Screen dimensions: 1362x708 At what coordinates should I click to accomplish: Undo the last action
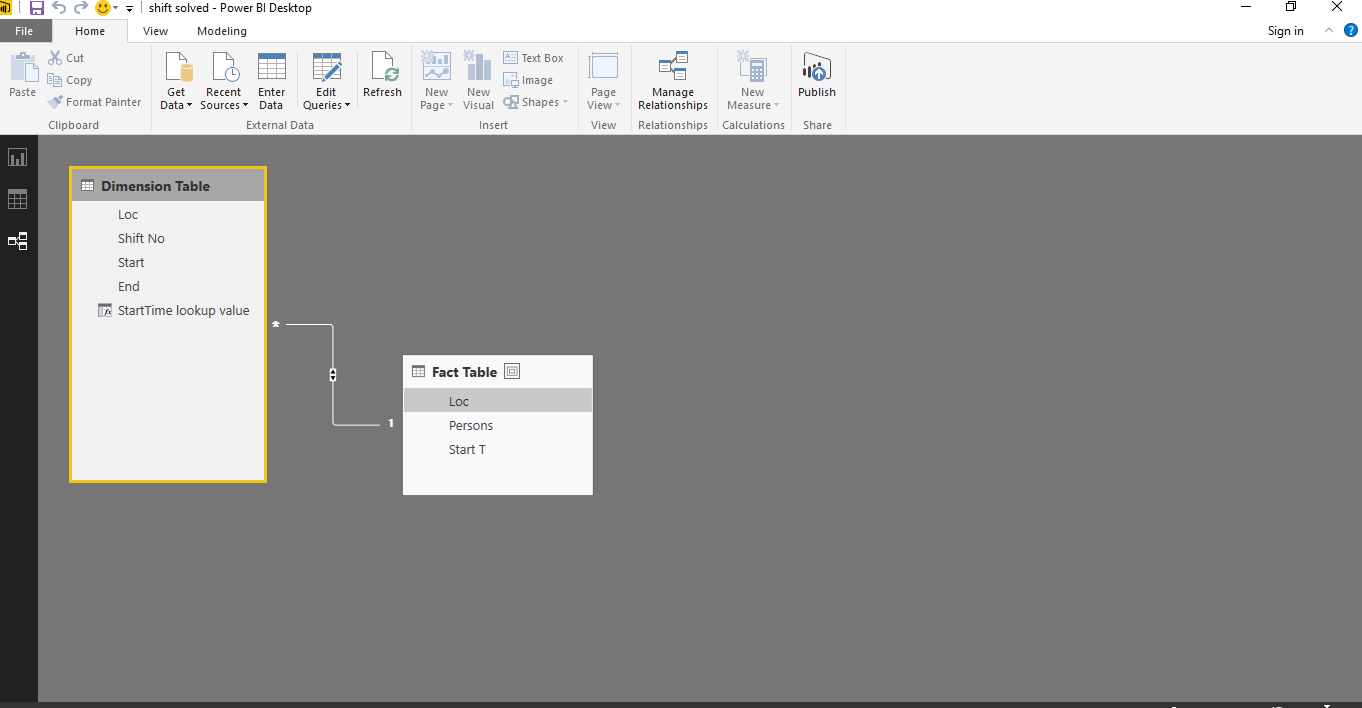click(x=59, y=8)
